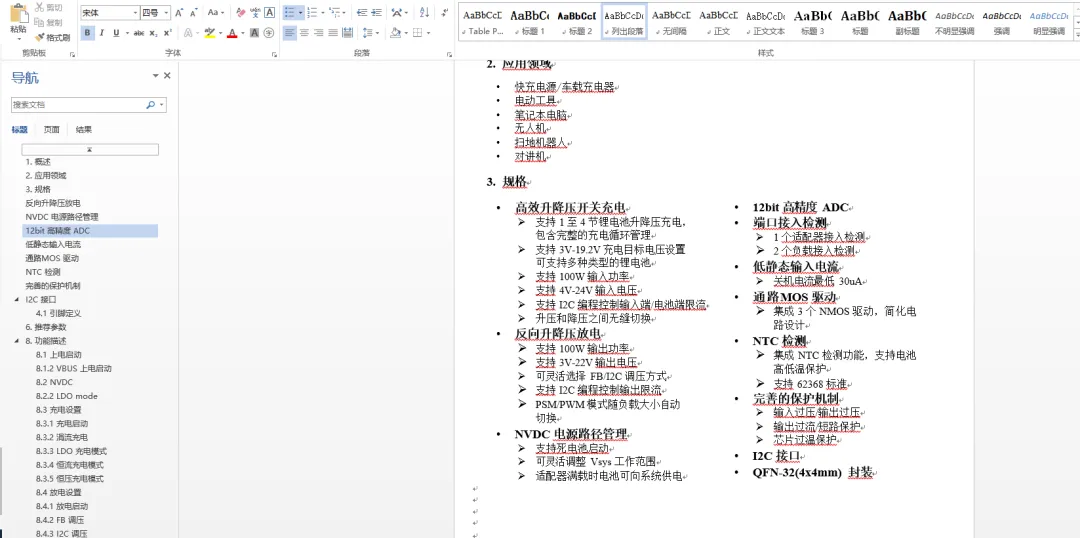The height and width of the screenshot is (538, 1080).
Task: Apply the 副标题 style
Action: (x=907, y=21)
